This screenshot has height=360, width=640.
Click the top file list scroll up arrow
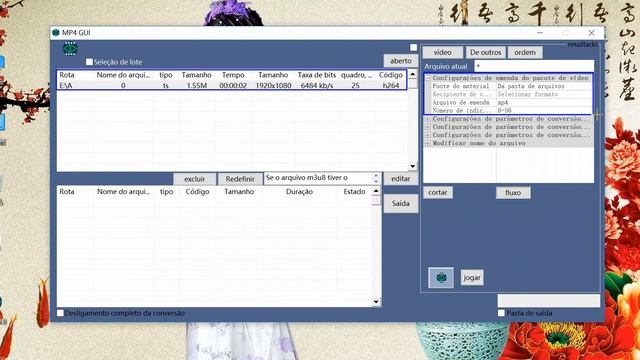click(x=413, y=74)
